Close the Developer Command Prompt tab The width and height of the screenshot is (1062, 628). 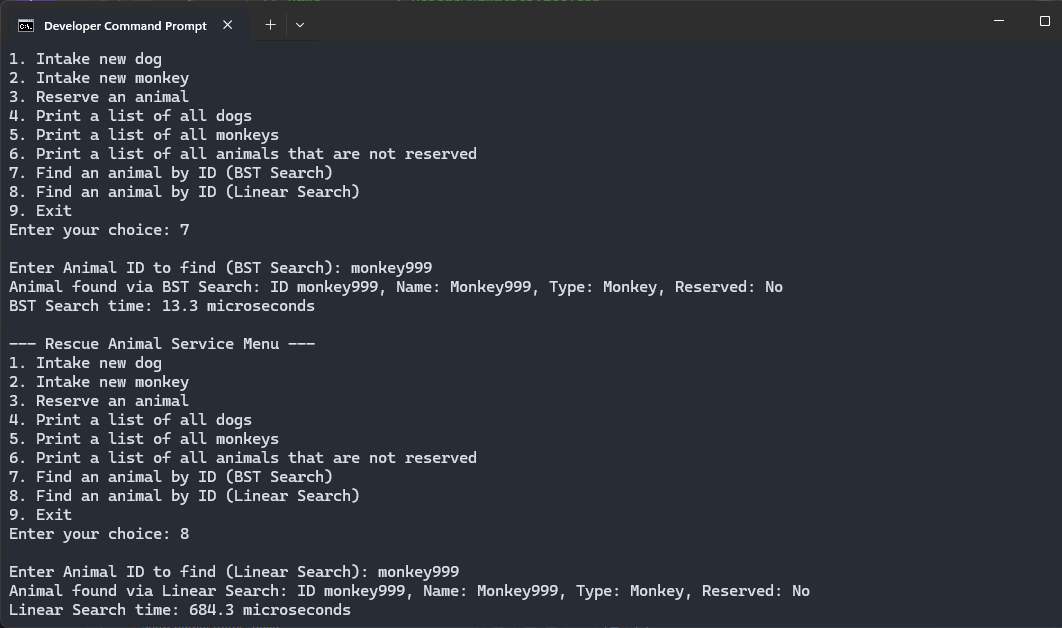pos(228,25)
